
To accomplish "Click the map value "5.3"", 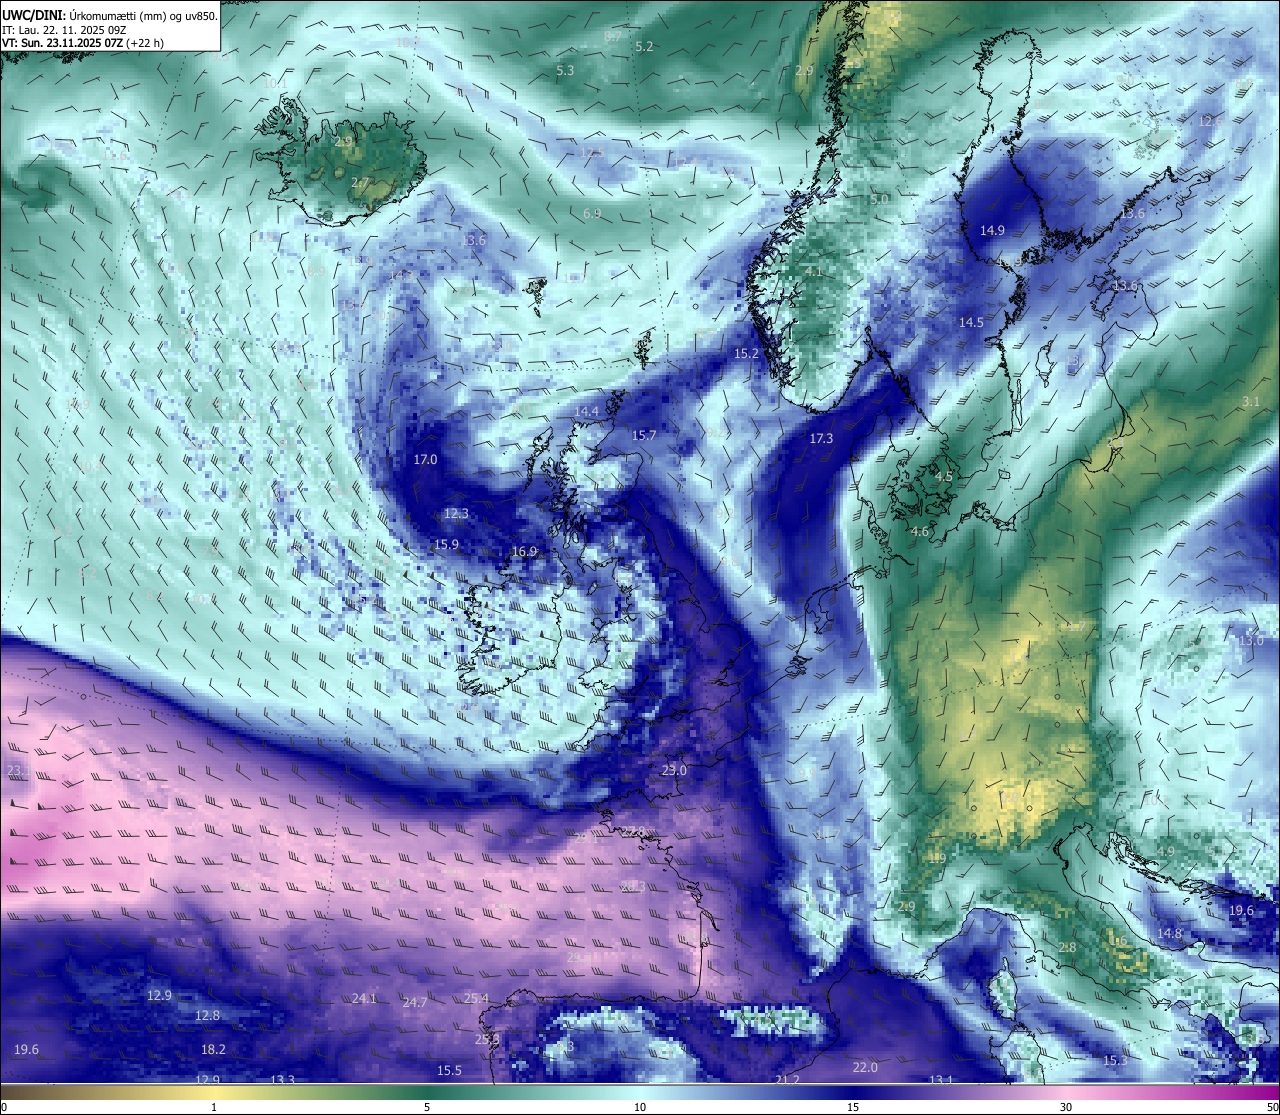I will pyautogui.click(x=565, y=71).
